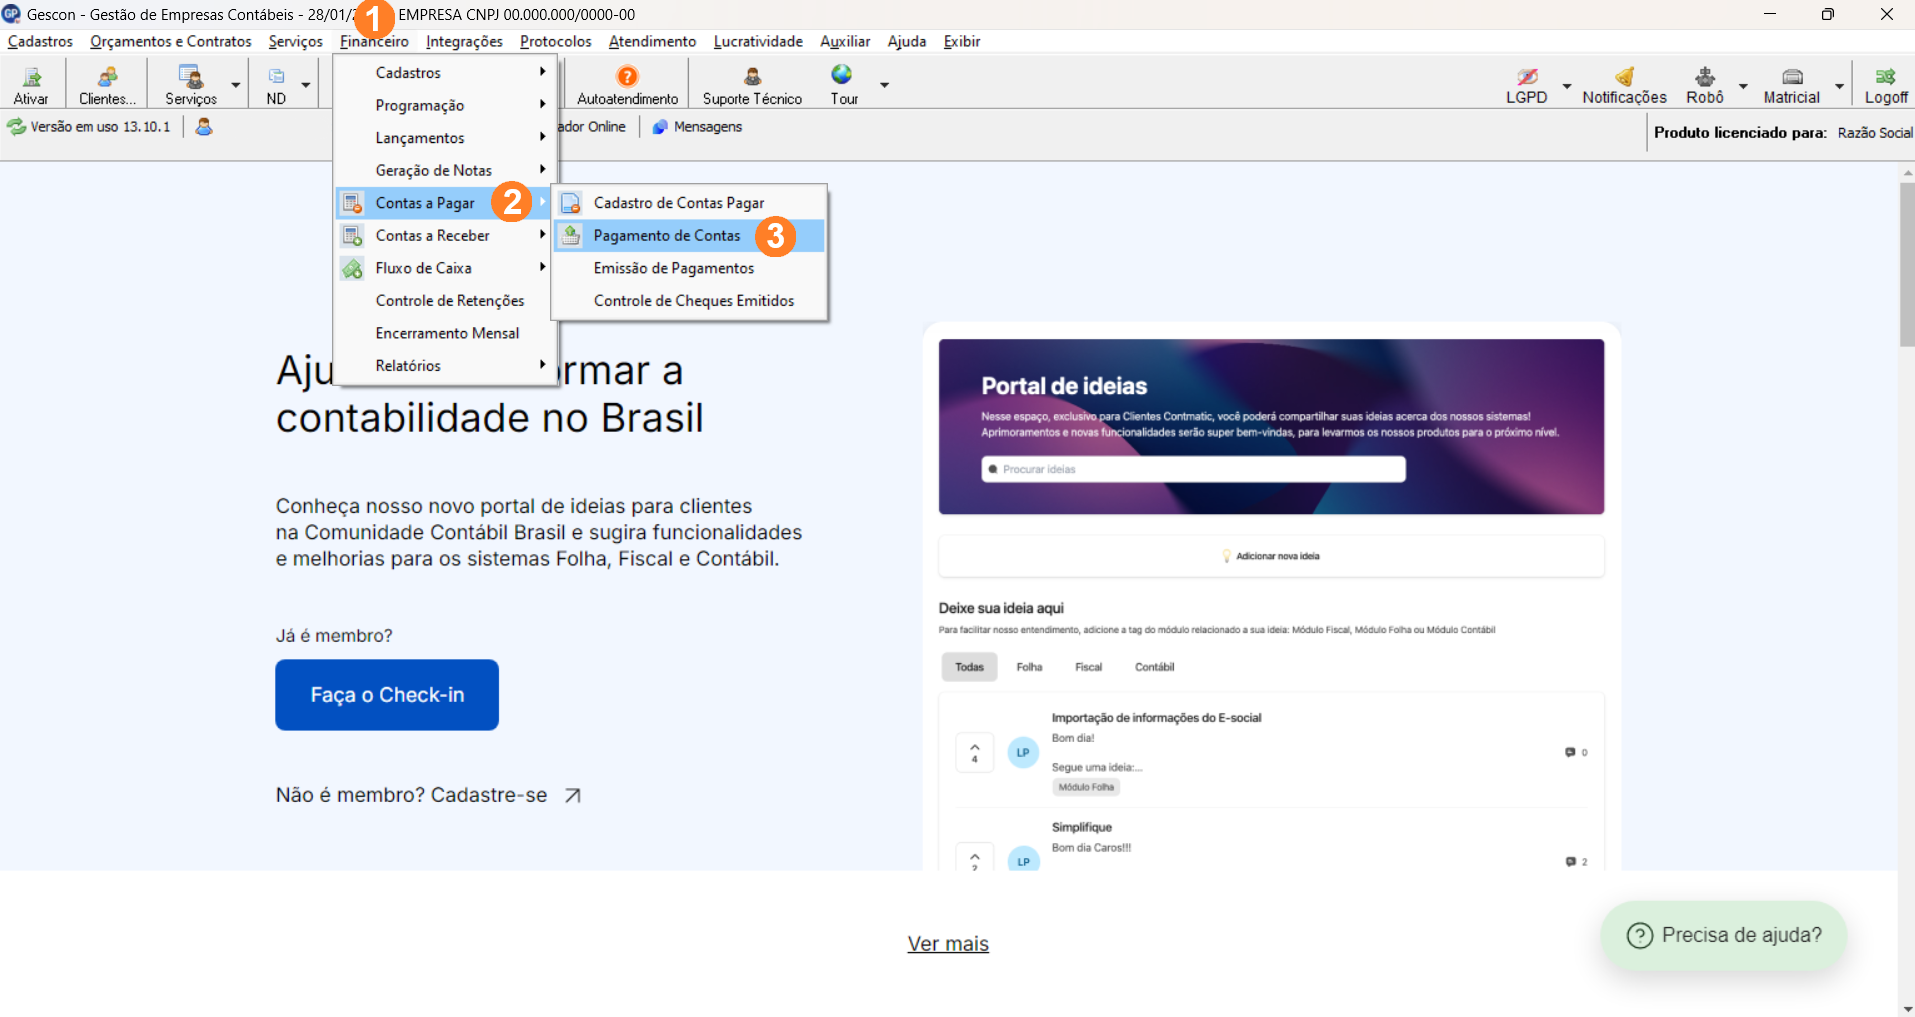Click the Contas a Pagar menu icon
Viewport: 1915px width, 1017px height.
coord(352,203)
